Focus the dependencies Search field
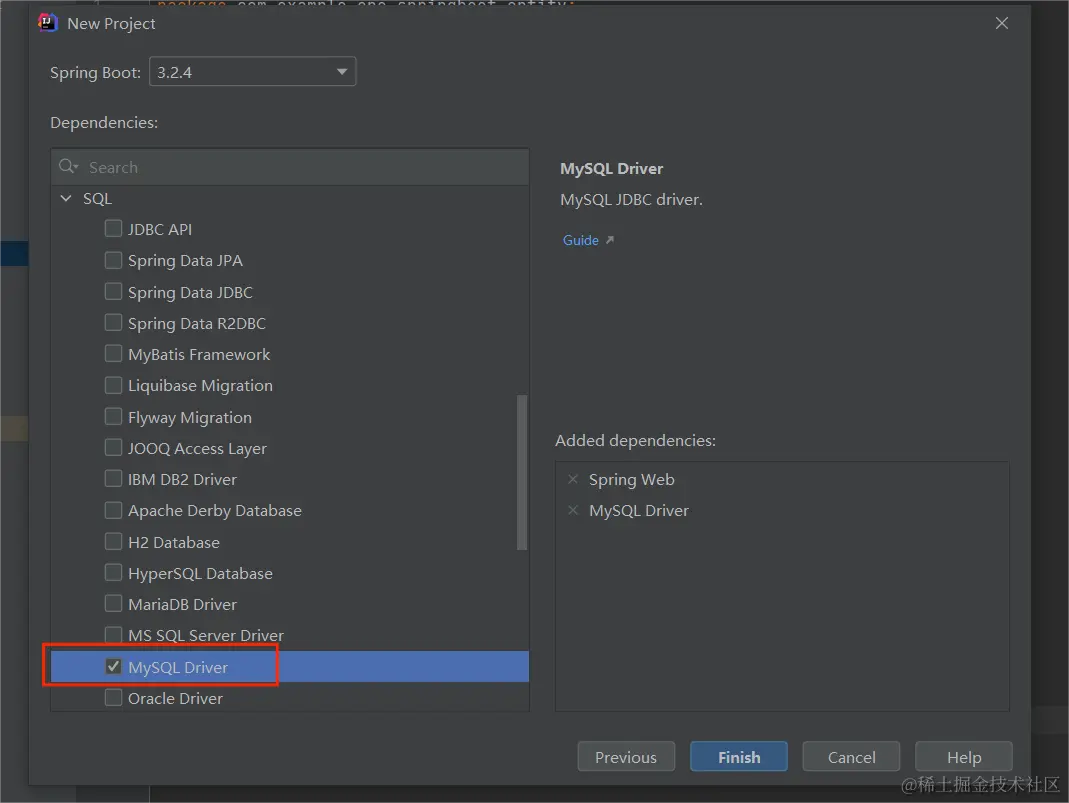The height and width of the screenshot is (803, 1069). pos(290,167)
